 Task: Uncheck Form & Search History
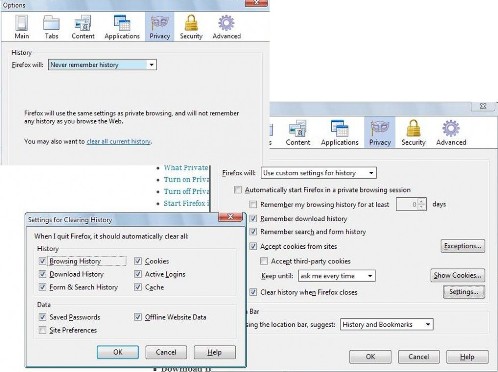coord(42,287)
